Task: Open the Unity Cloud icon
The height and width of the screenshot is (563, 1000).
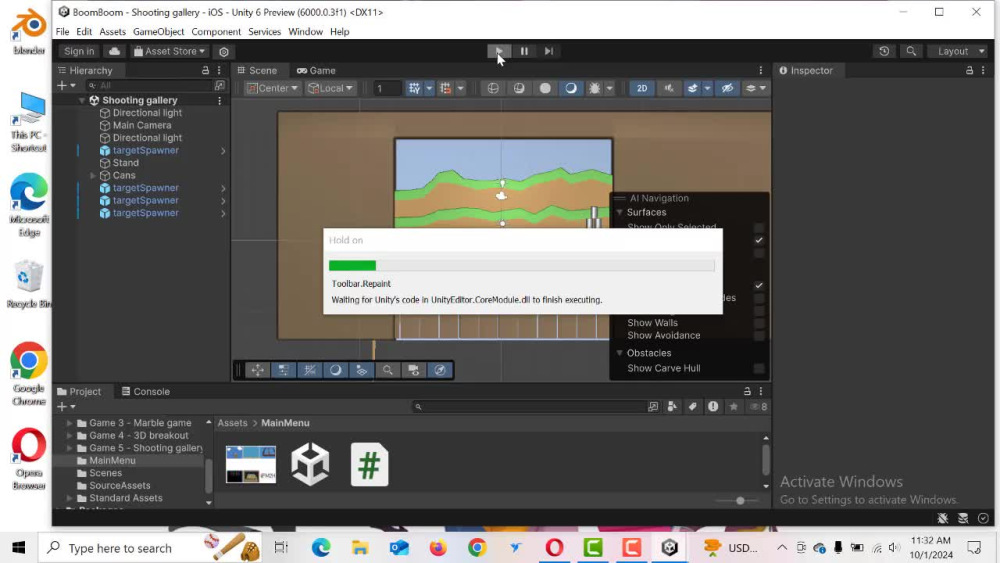Action: (114, 51)
